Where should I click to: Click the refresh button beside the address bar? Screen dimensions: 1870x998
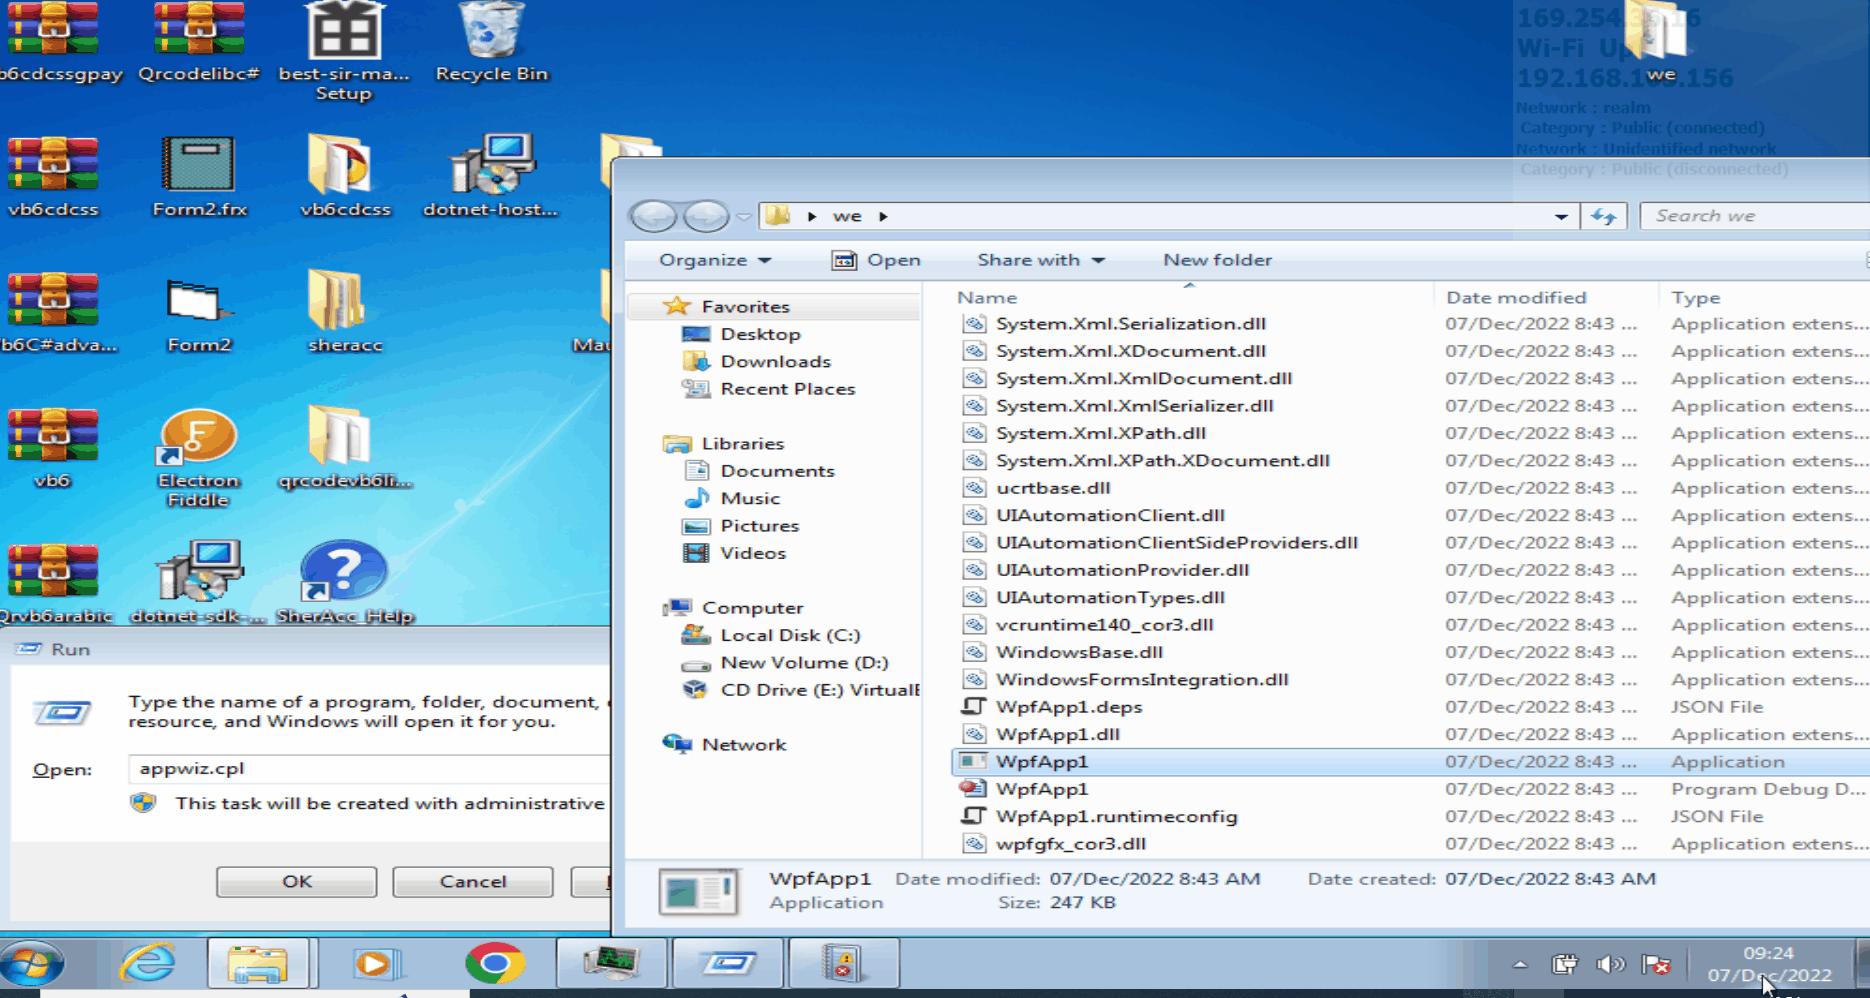[x=1603, y=215]
